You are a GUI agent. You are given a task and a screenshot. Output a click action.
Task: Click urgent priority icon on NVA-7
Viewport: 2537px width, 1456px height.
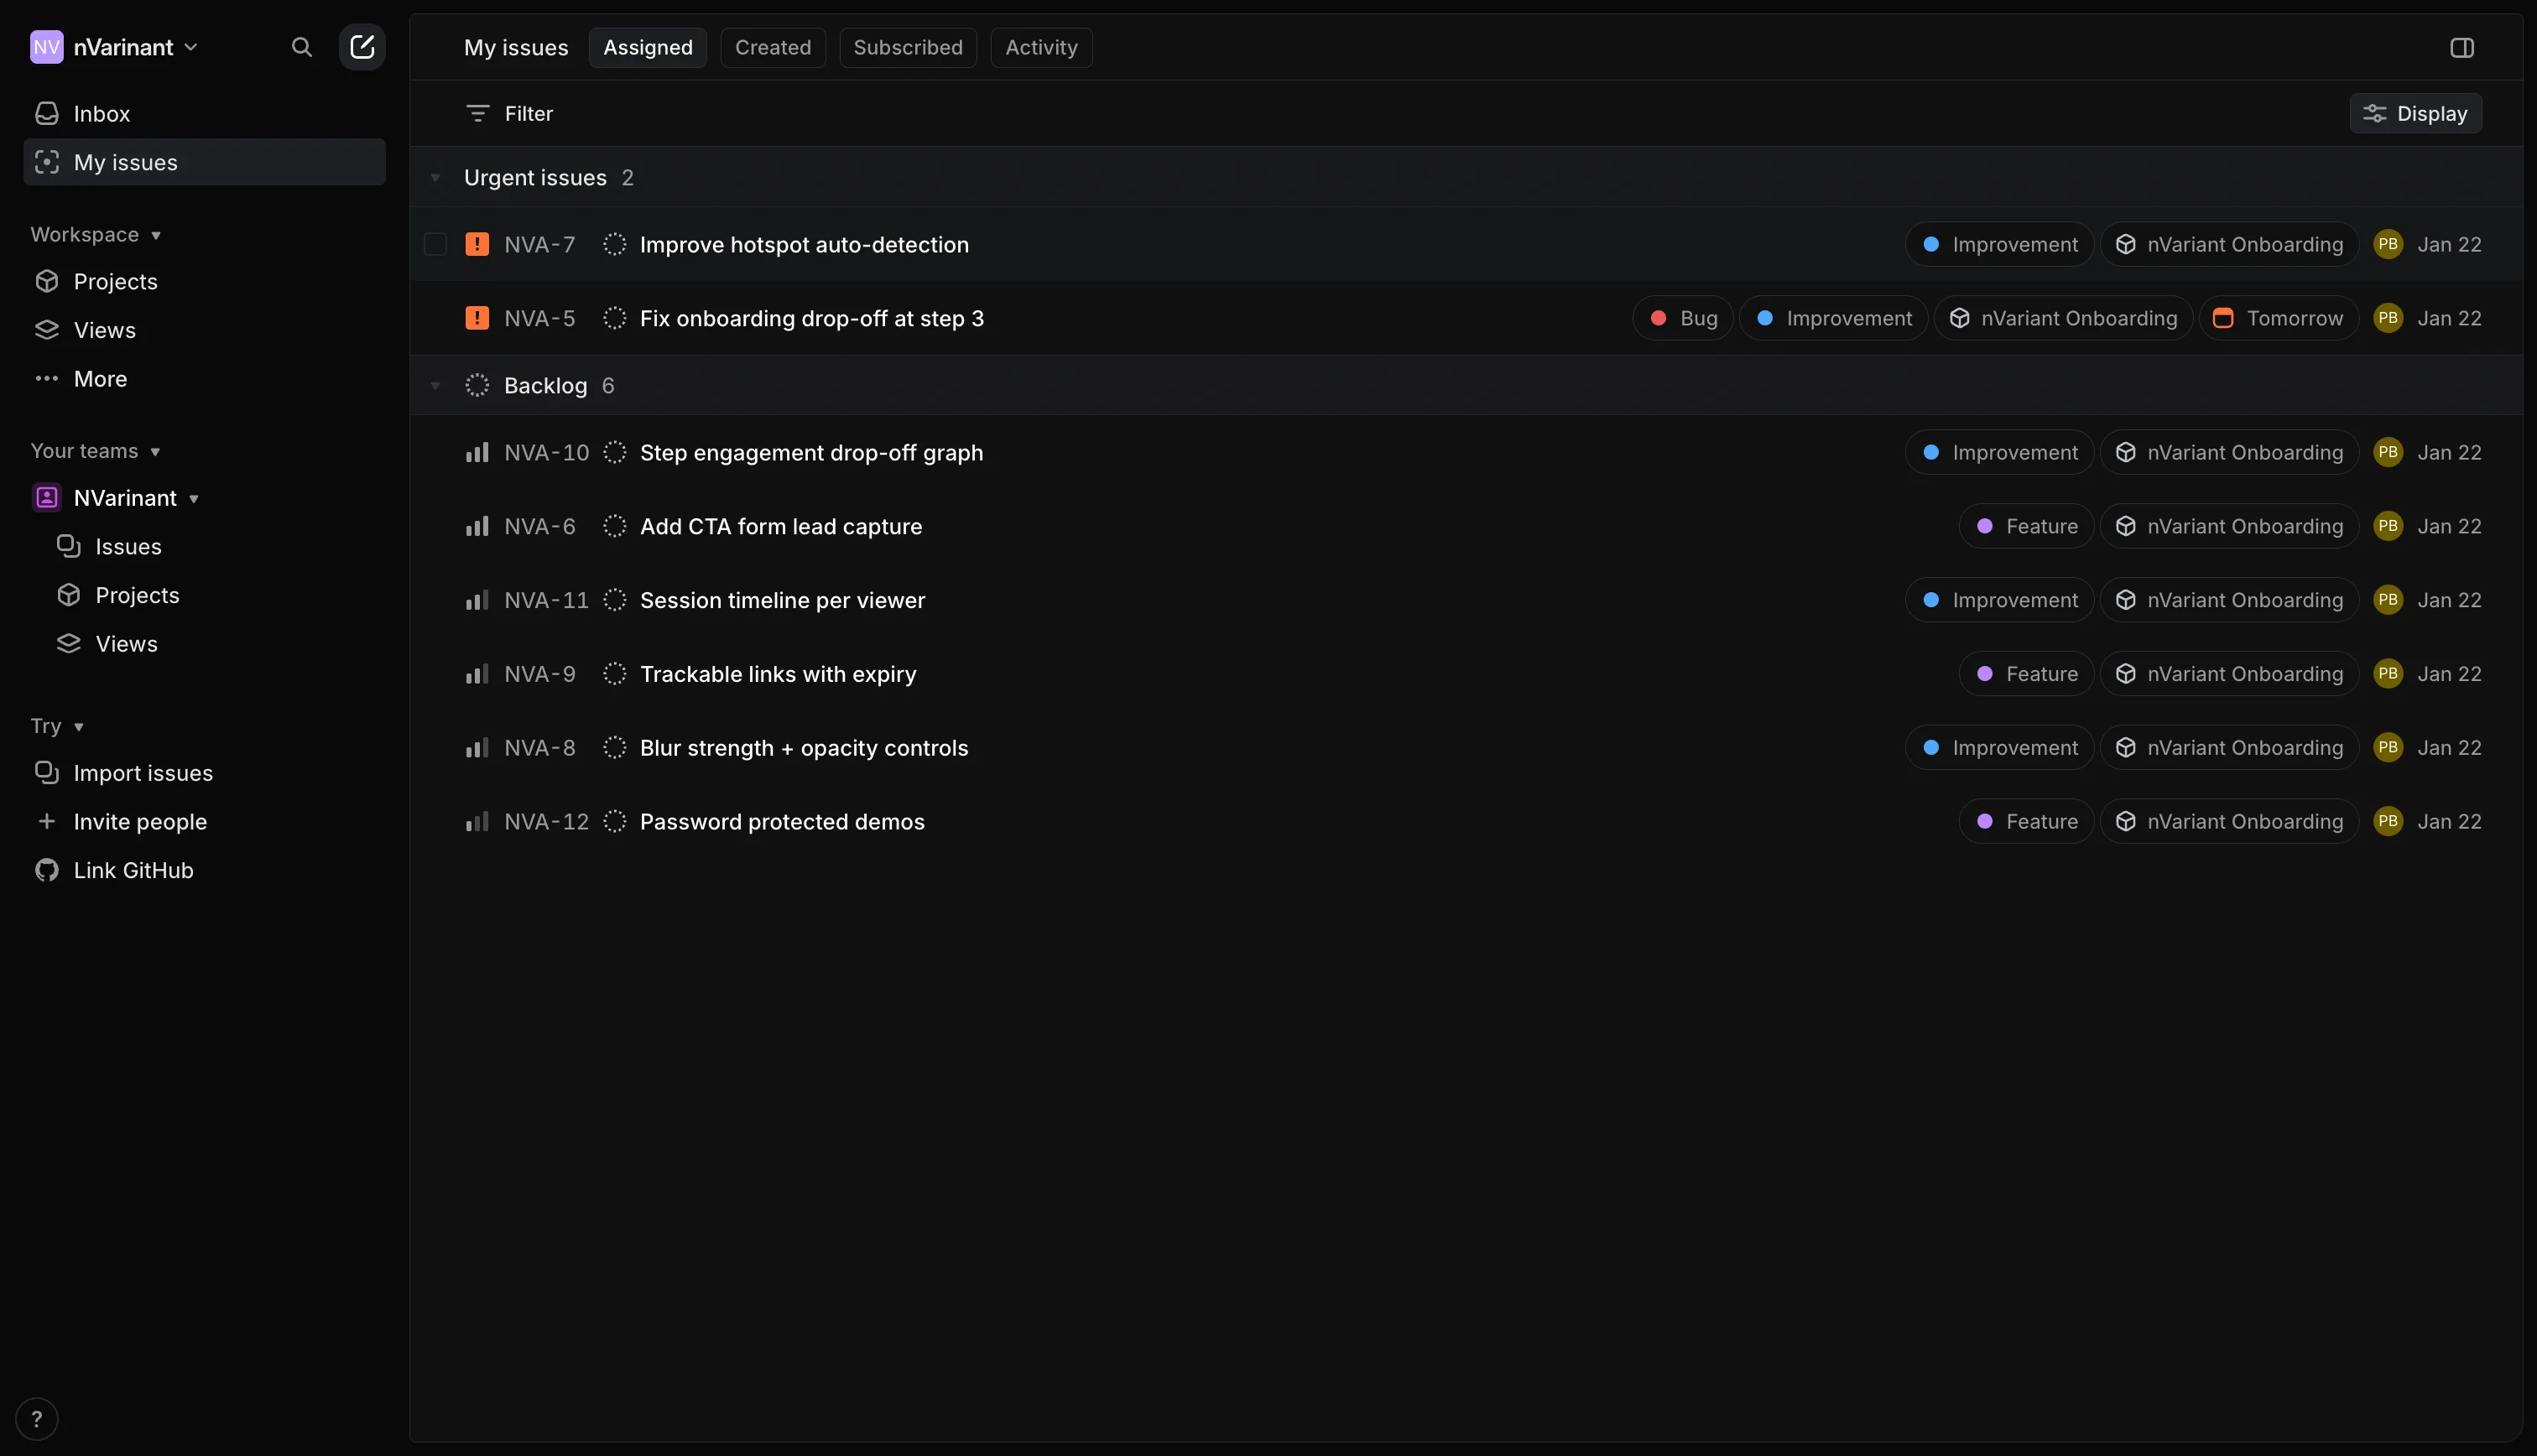pyautogui.click(x=477, y=244)
